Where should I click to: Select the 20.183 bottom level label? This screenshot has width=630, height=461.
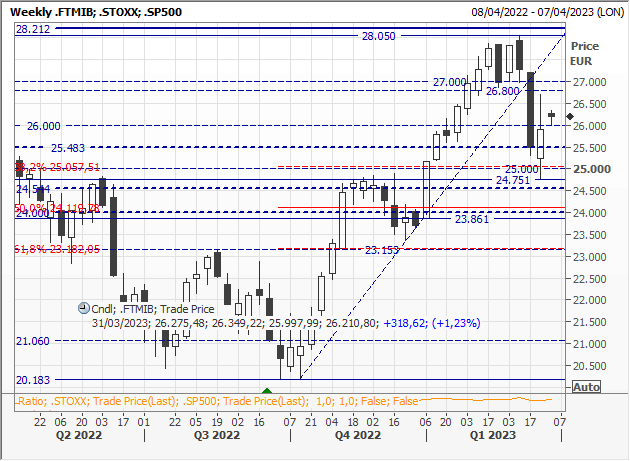point(36,380)
